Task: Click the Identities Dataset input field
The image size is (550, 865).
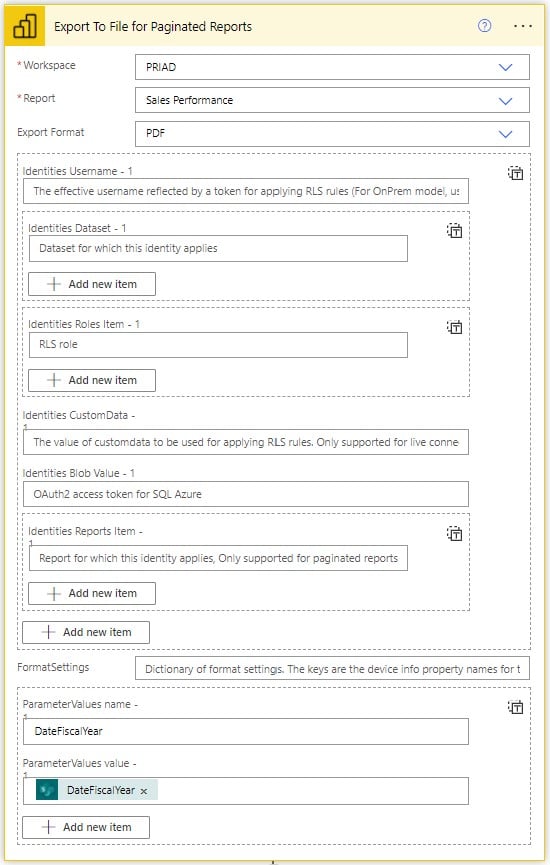Action: (x=218, y=248)
